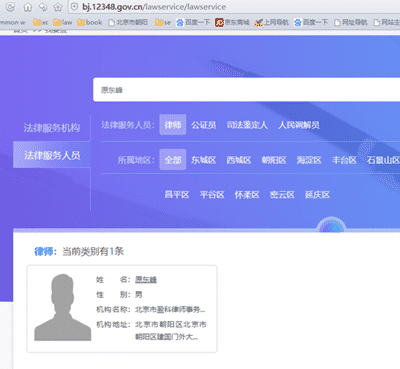Filter by district 丰台区
400x369 pixels.
(x=344, y=160)
